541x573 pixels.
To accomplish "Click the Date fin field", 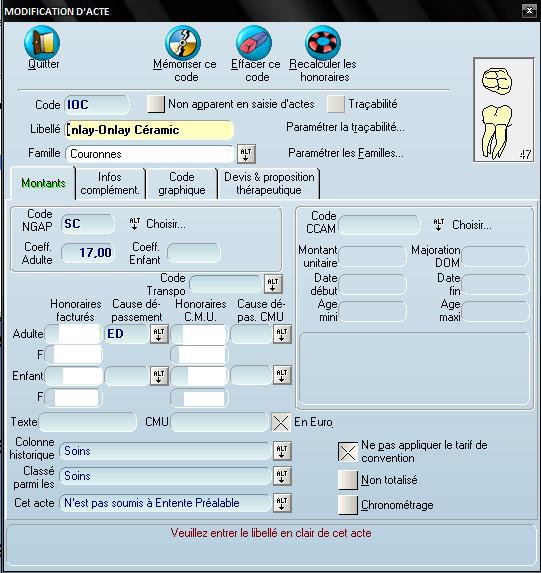I will 495,284.
